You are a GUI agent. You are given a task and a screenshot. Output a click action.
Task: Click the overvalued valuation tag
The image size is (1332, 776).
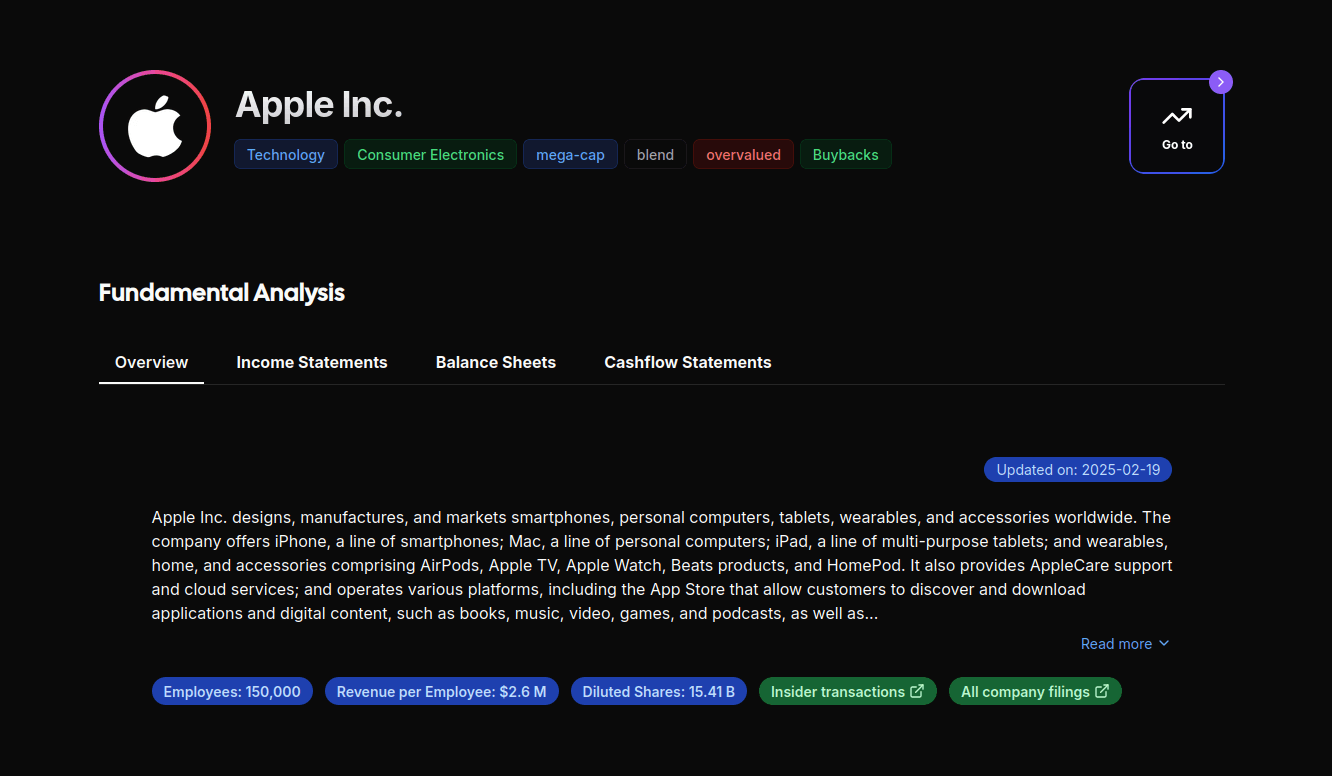point(743,154)
